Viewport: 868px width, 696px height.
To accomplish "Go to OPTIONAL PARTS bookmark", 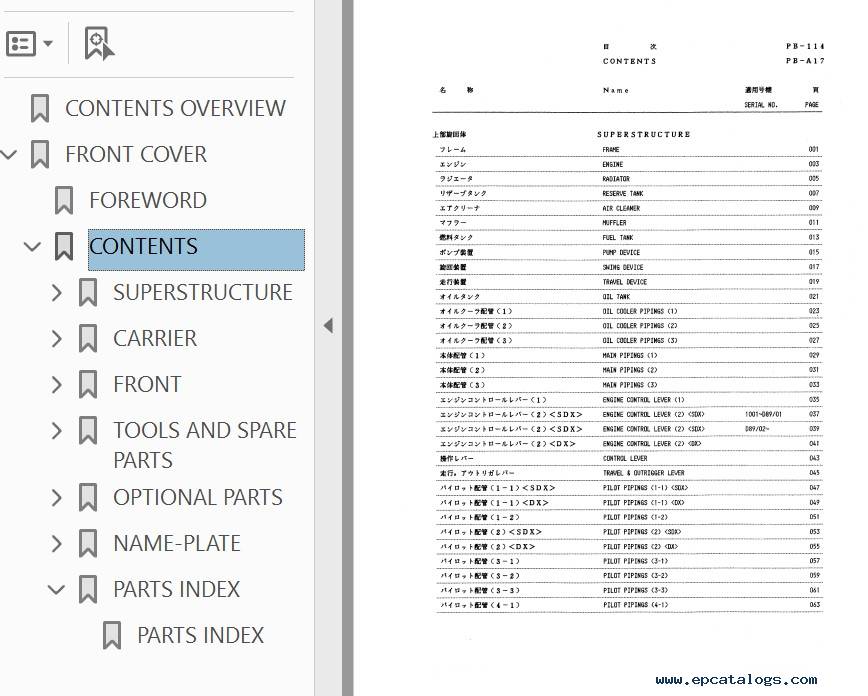I will (x=198, y=497).
